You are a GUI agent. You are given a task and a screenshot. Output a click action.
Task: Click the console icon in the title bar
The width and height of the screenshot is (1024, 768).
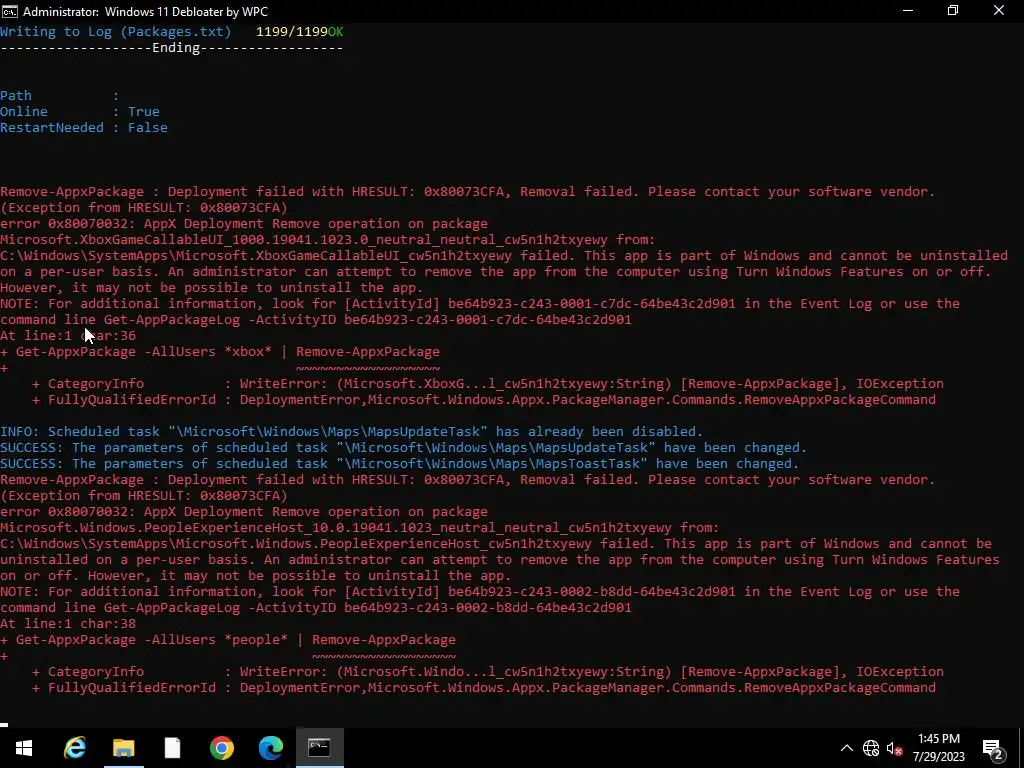click(x=10, y=11)
